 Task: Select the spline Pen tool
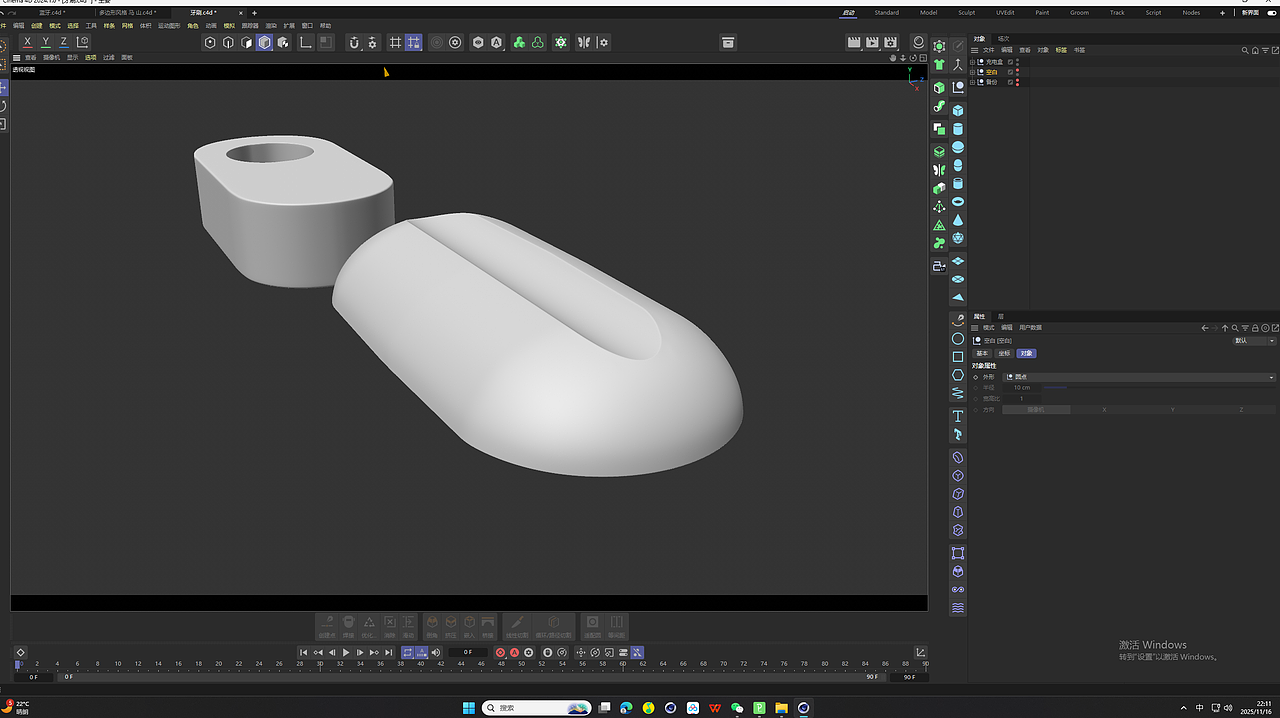tap(958, 320)
